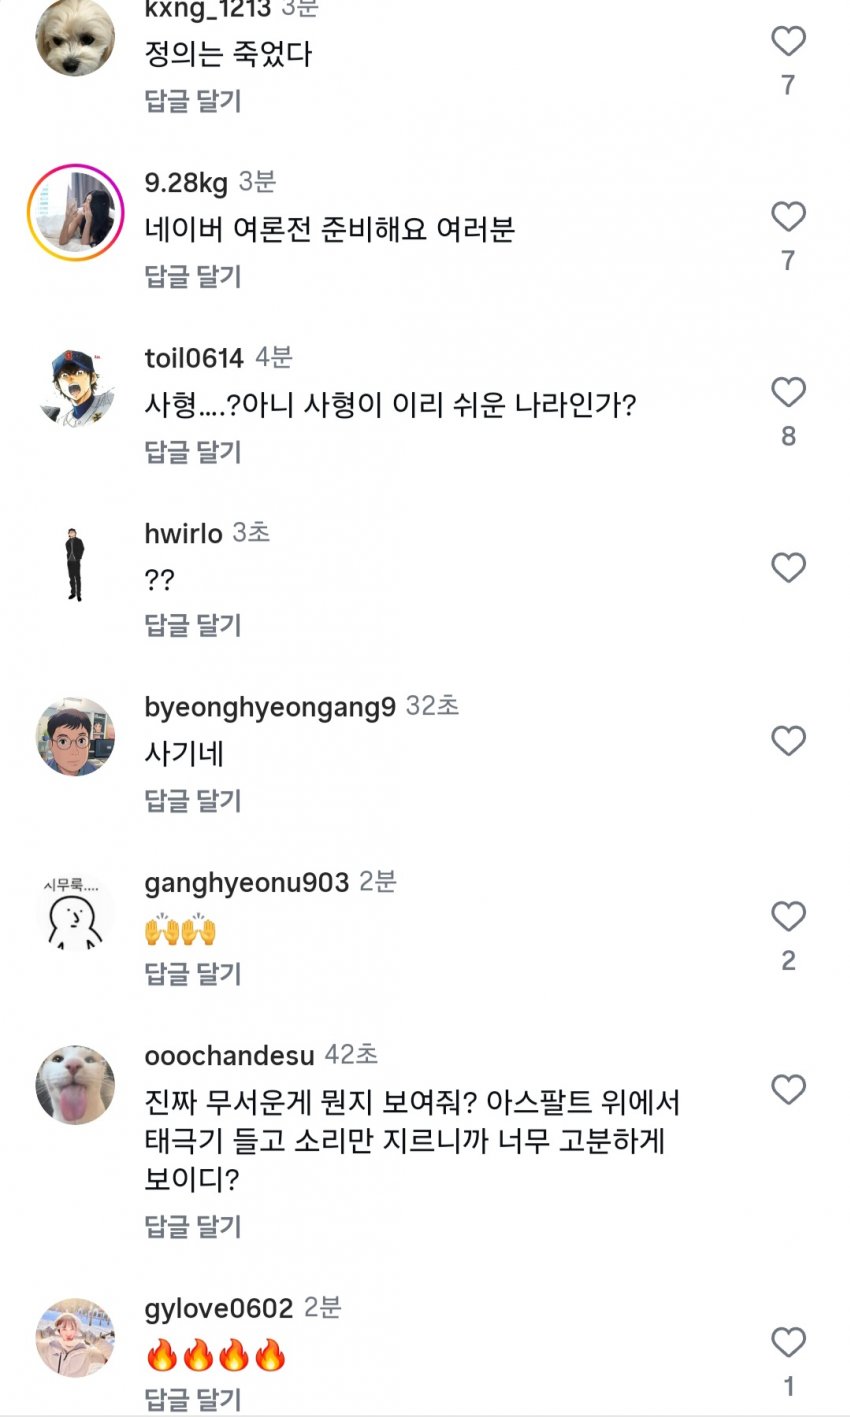Like gylove0602's fire emoji comment
The width and height of the screenshot is (850, 1417).
coord(788,1342)
